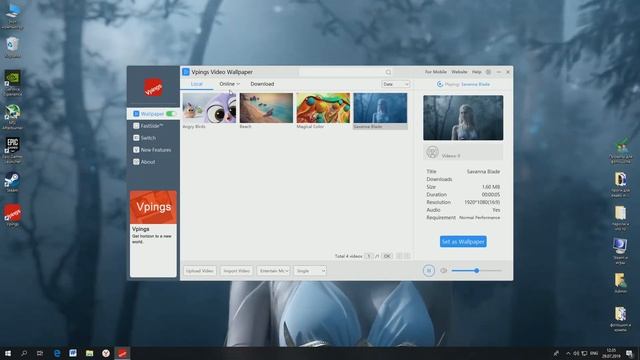Open the New Features sidebar item
The width and height of the screenshot is (640, 360).
coord(153,150)
